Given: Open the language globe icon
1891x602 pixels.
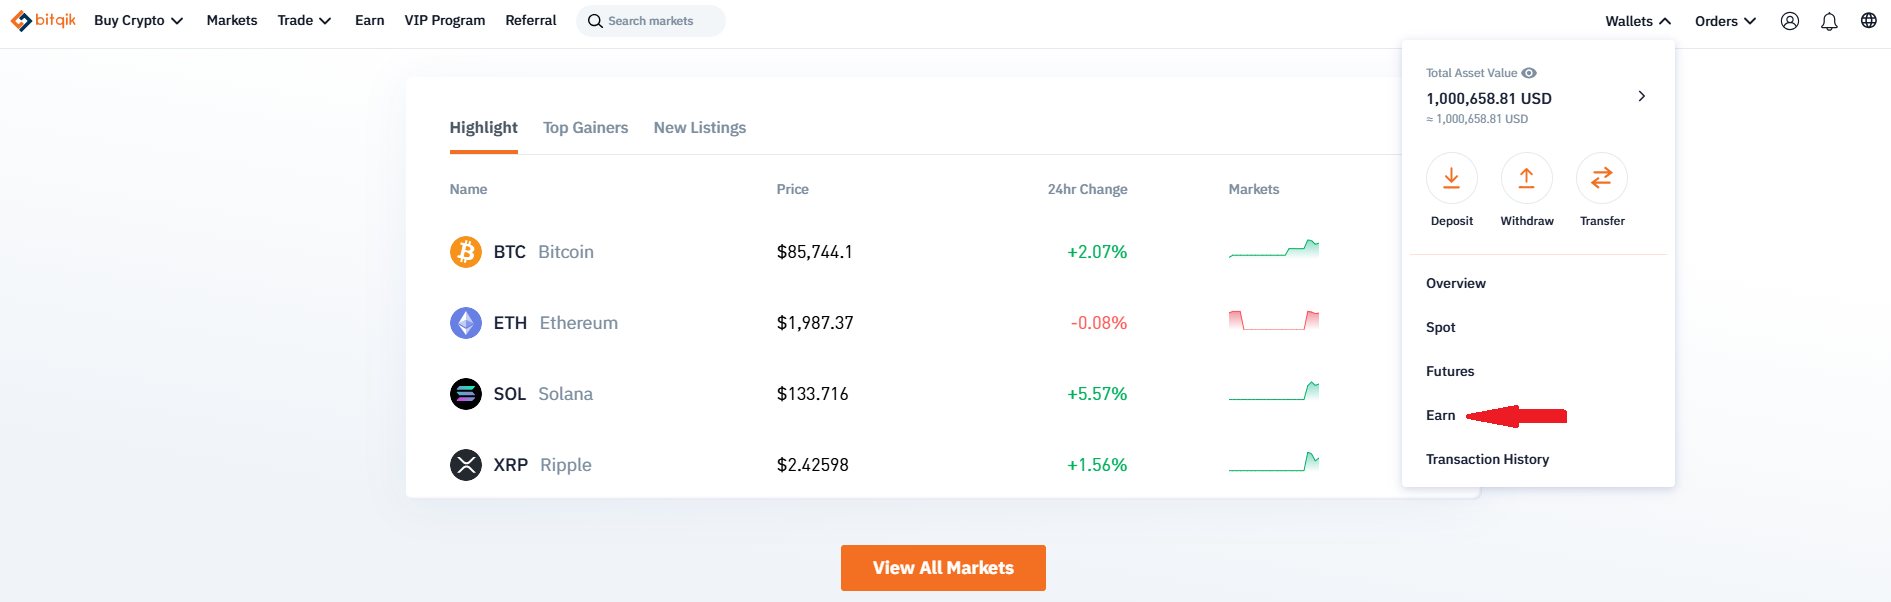Looking at the screenshot, I should [x=1868, y=21].
